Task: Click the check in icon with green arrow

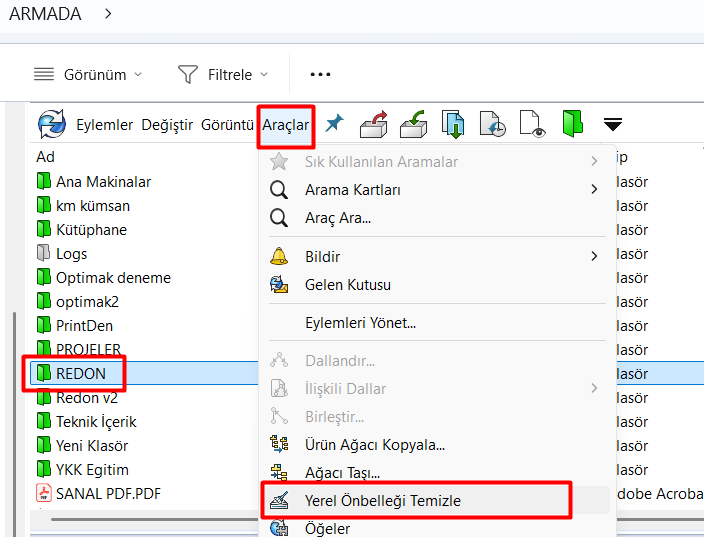Action: [413, 124]
